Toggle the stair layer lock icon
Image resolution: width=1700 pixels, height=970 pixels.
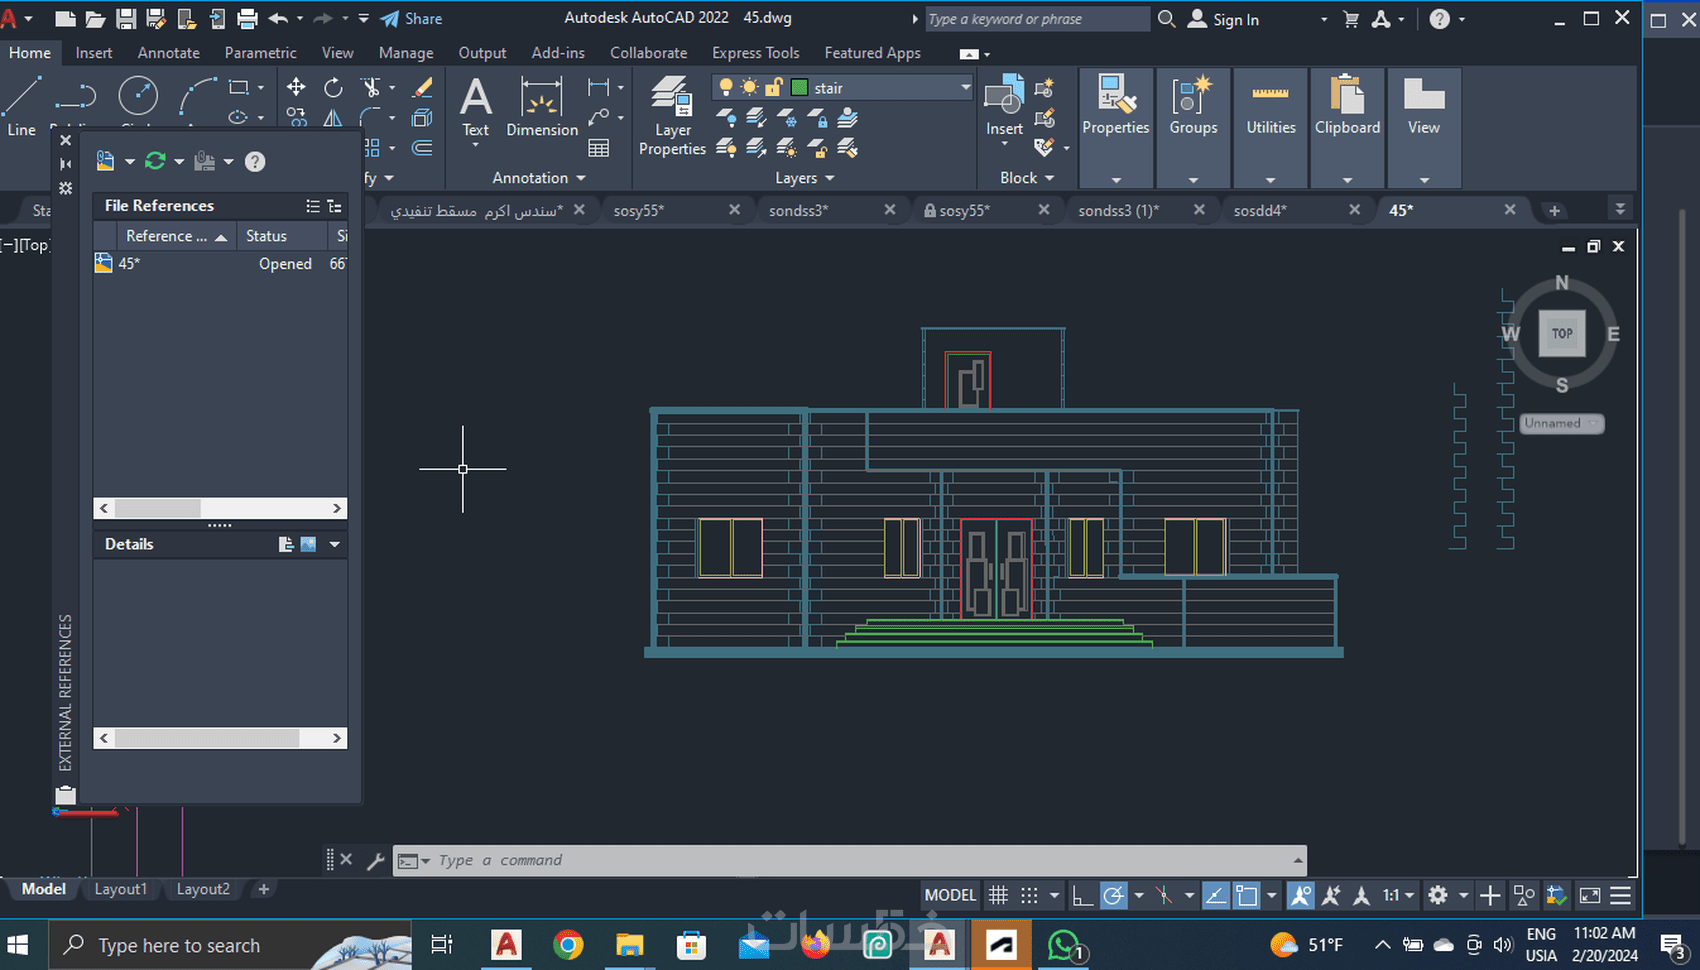(x=773, y=87)
